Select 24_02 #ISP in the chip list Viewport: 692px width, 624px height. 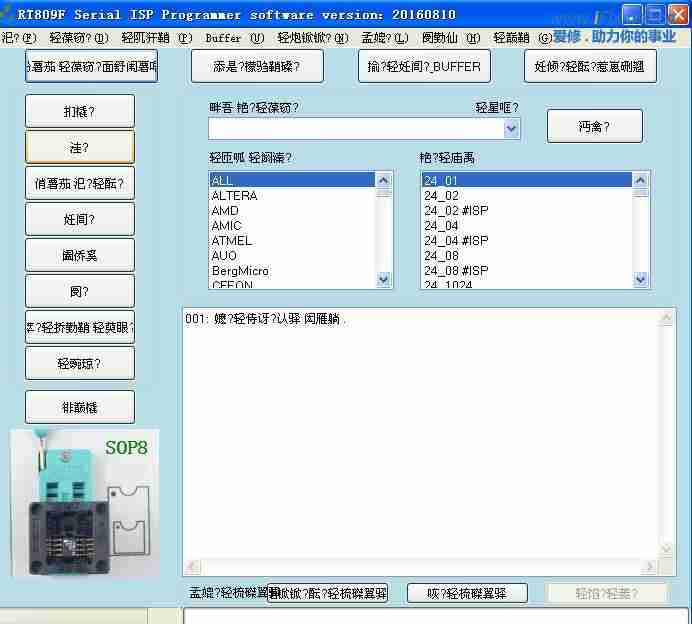pyautogui.click(x=527, y=211)
